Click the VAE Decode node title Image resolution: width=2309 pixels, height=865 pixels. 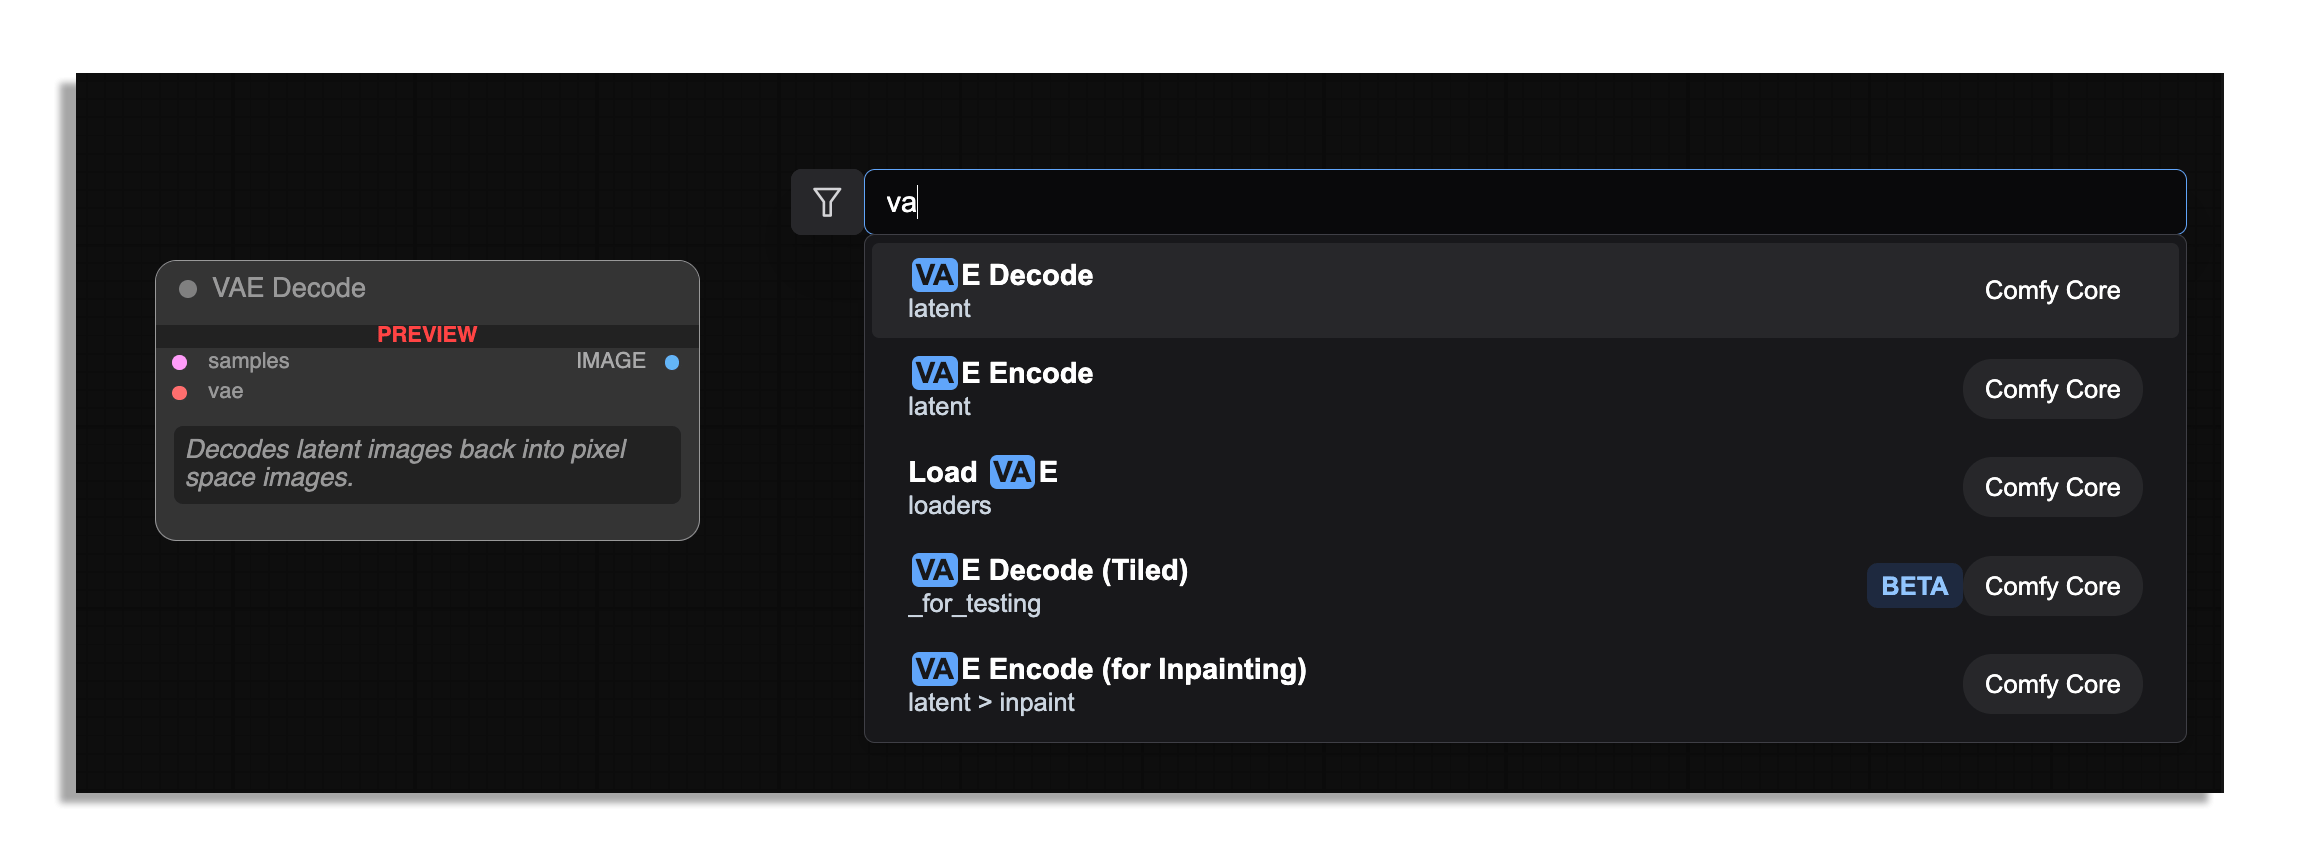click(x=289, y=288)
